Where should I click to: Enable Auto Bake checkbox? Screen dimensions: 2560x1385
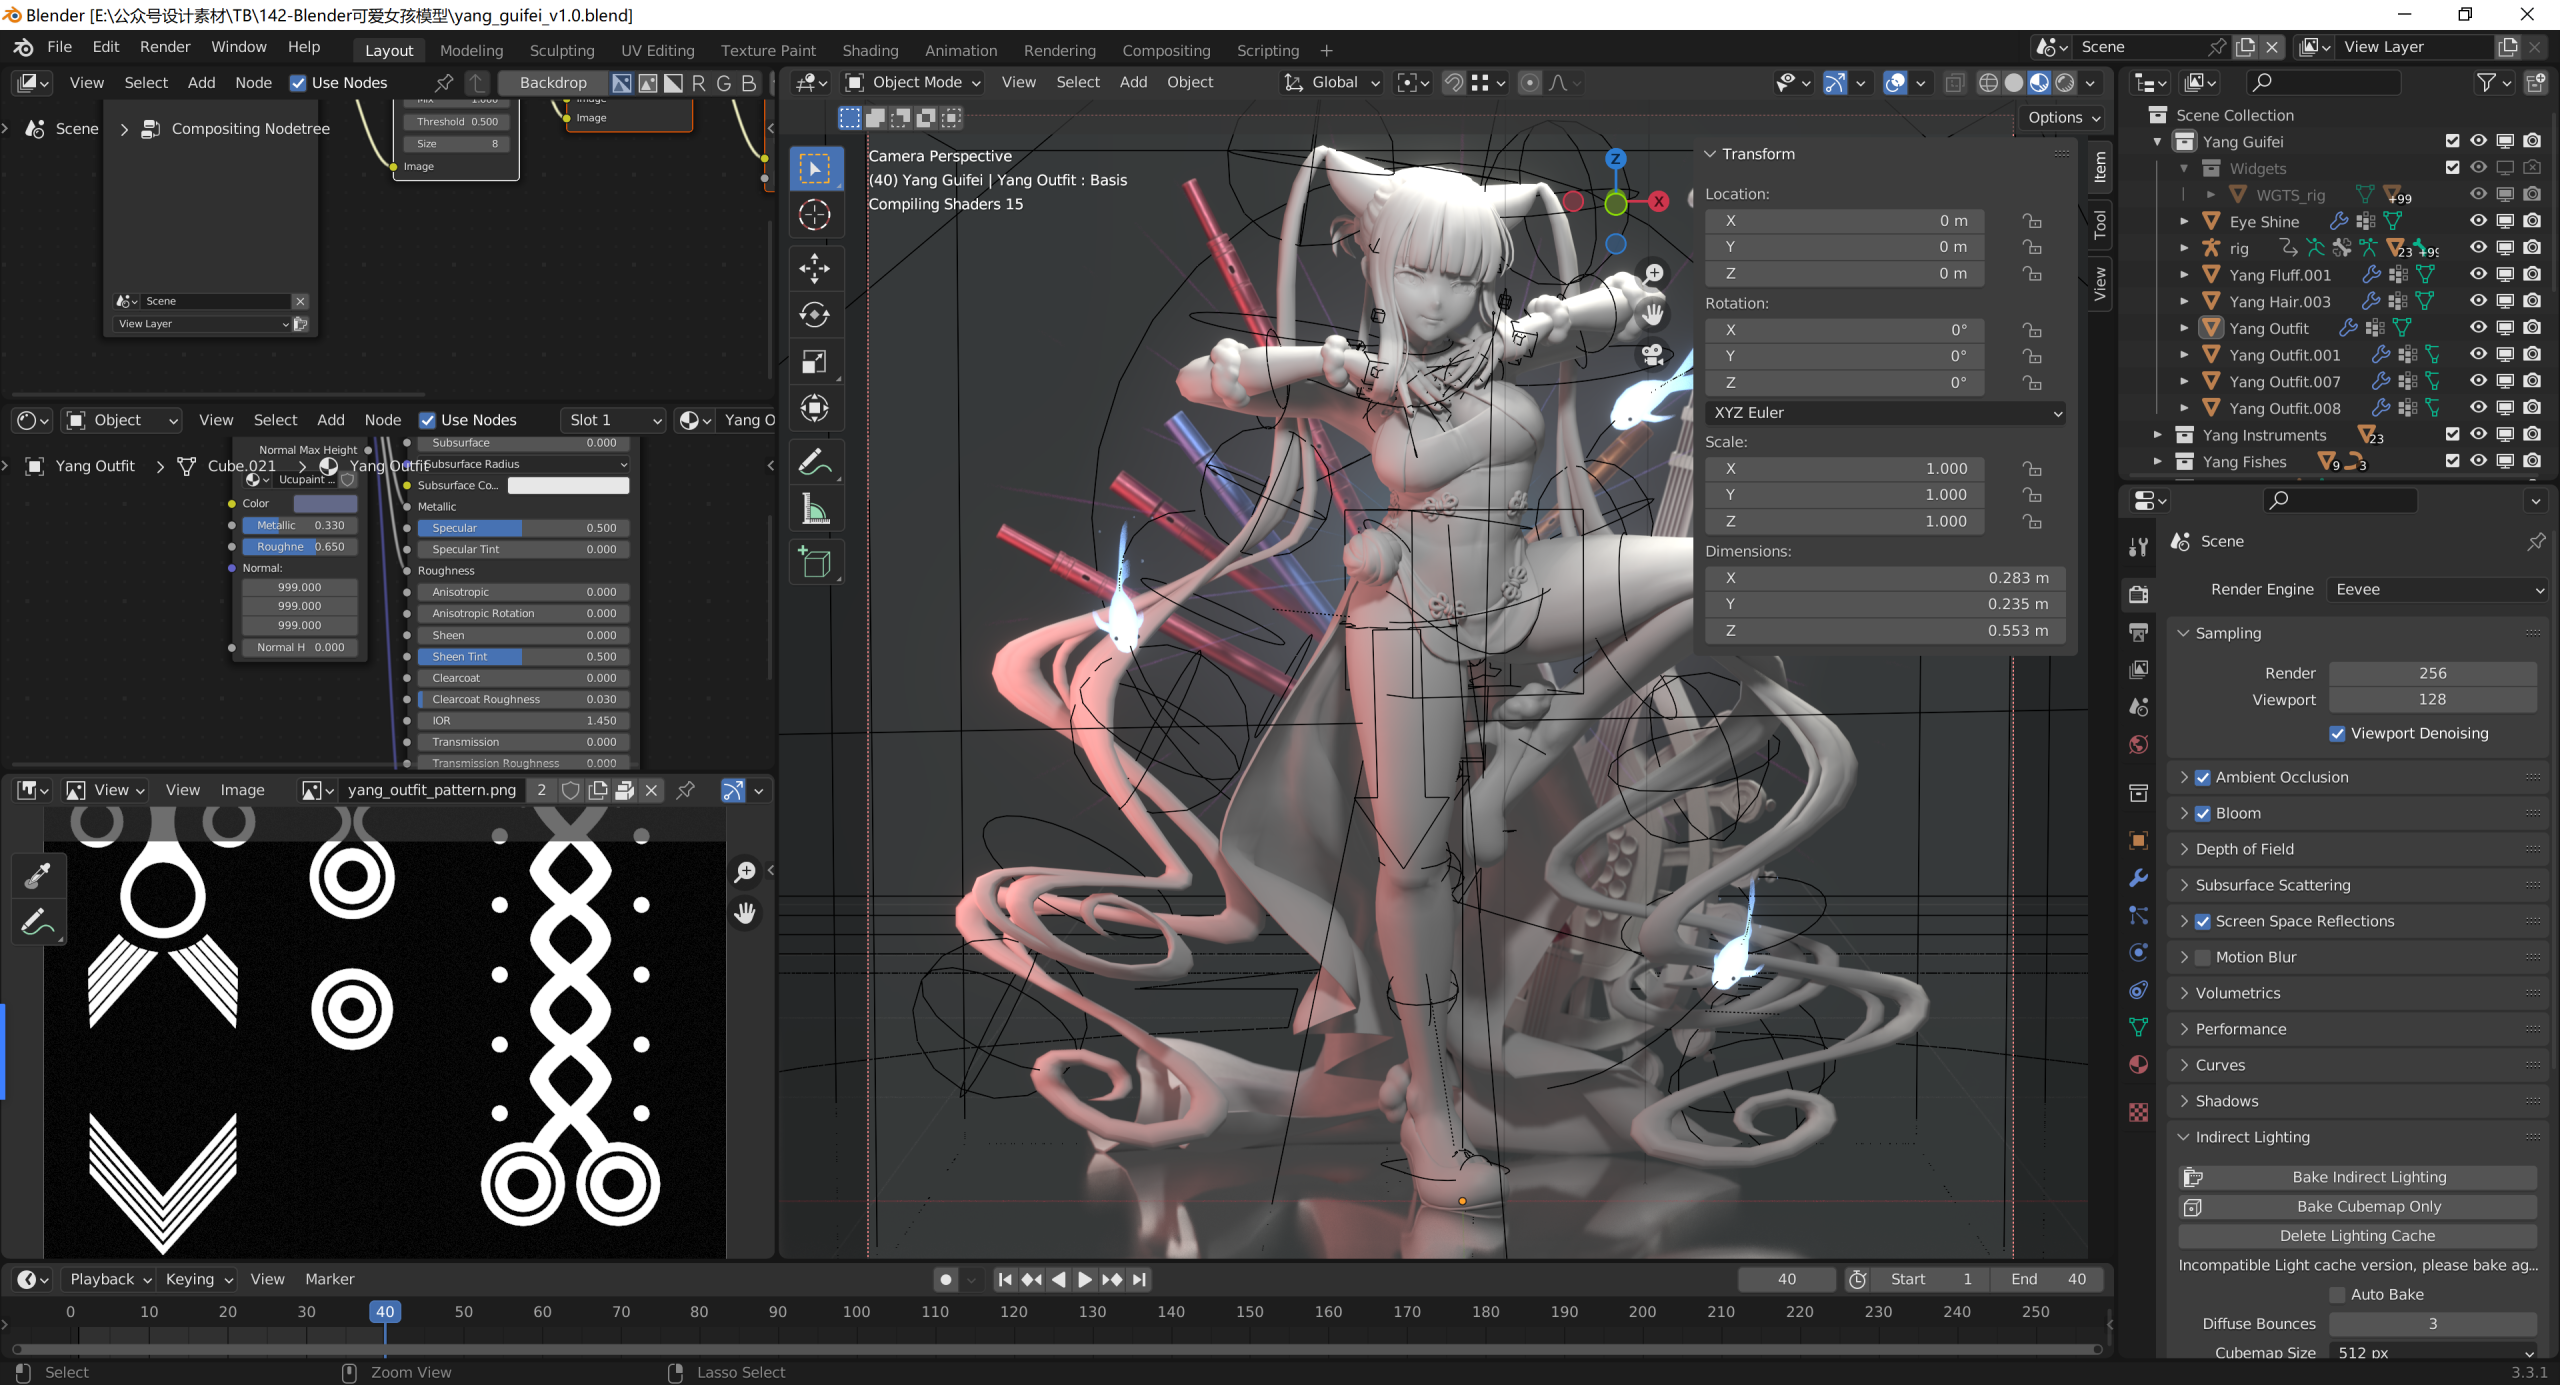(x=2337, y=1294)
